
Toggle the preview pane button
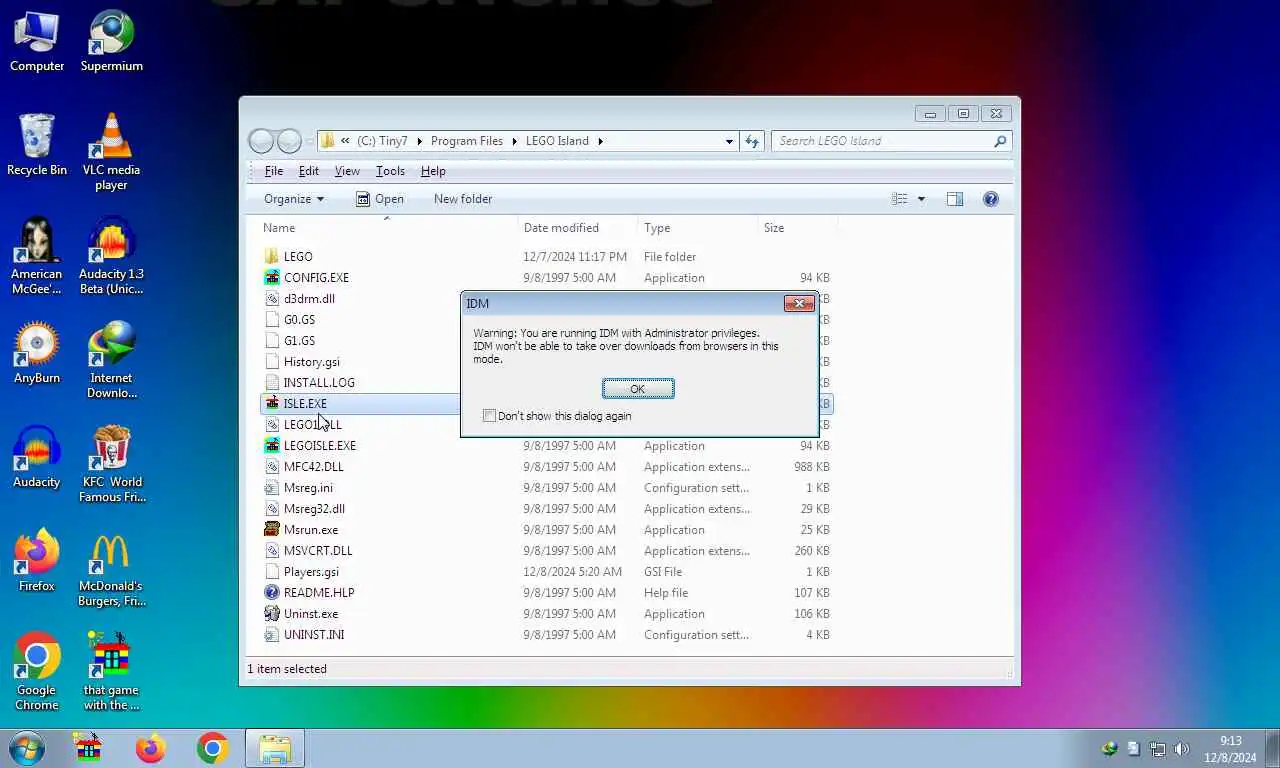point(955,199)
